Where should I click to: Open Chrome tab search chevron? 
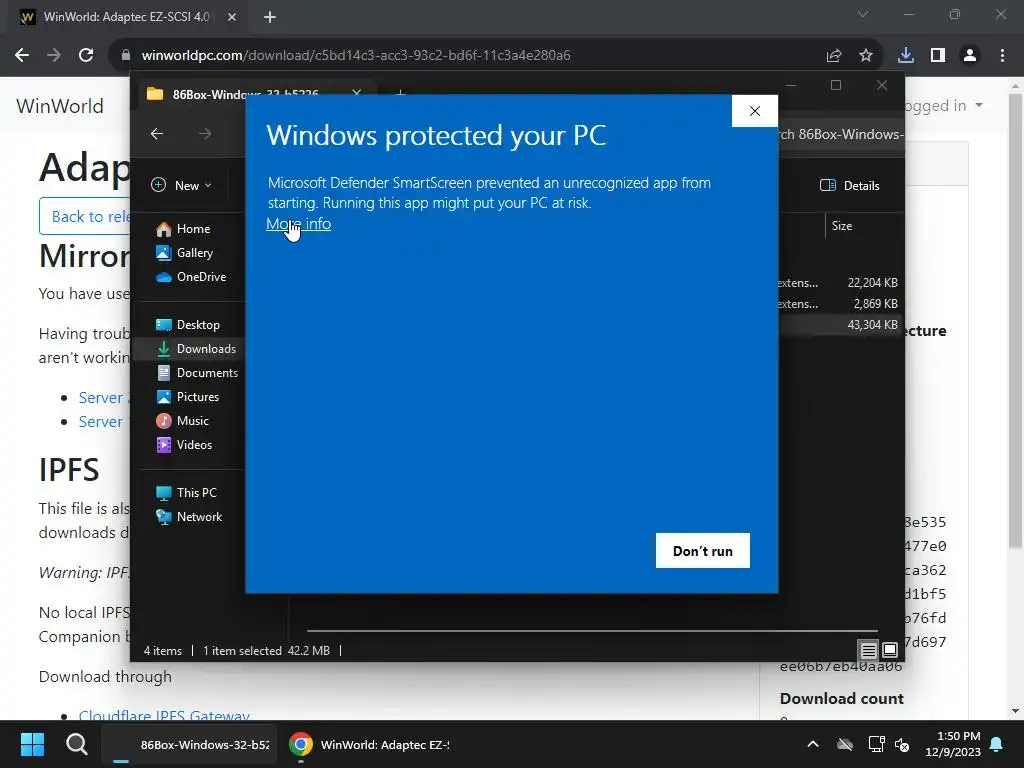pos(863,14)
